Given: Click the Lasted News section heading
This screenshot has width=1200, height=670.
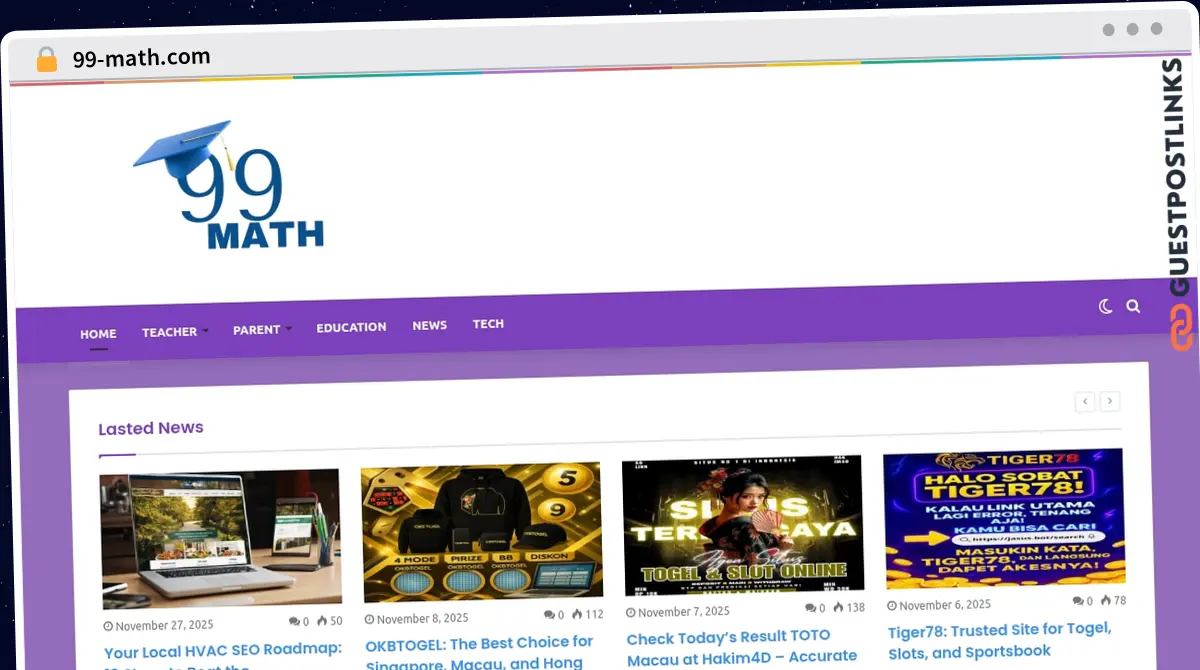Looking at the screenshot, I should [151, 428].
